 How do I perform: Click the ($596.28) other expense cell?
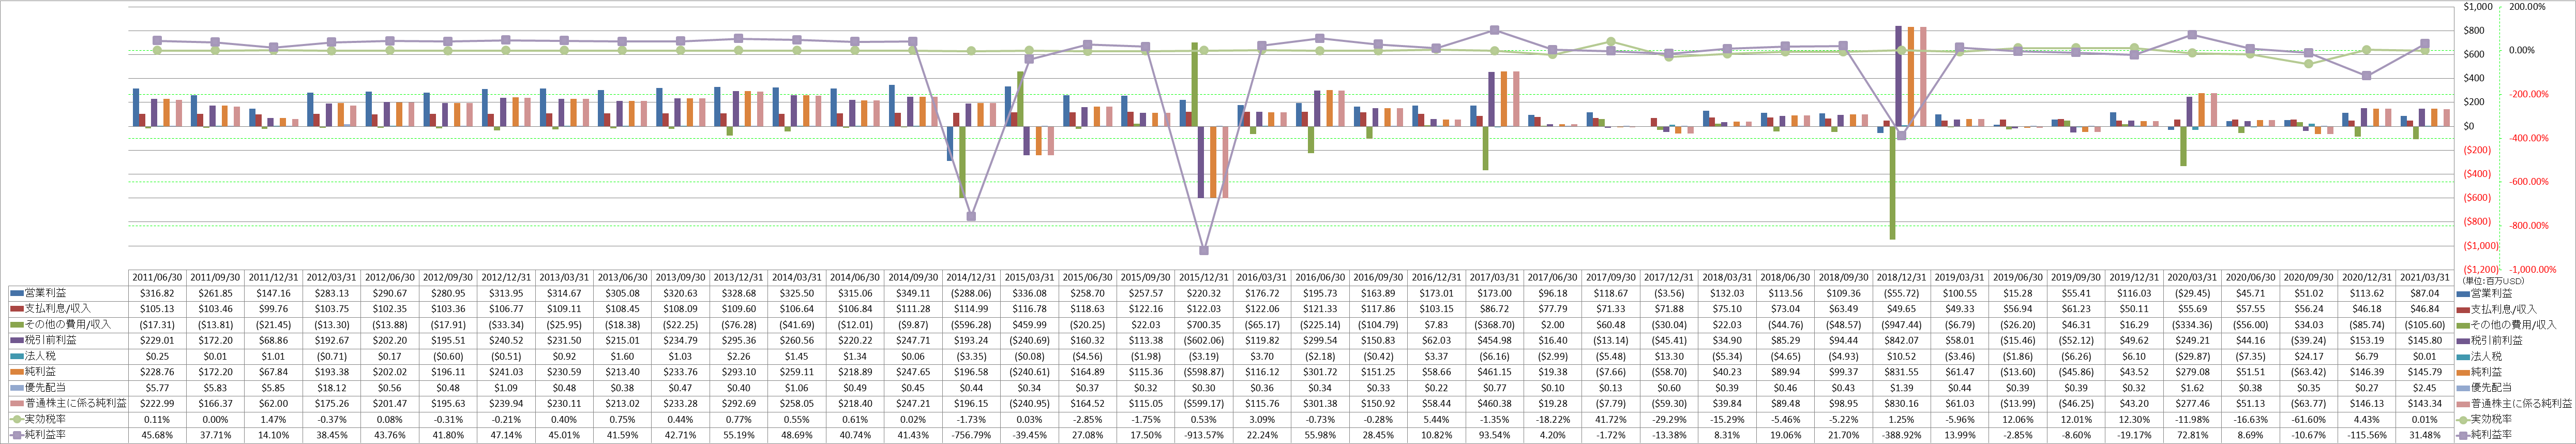[971, 325]
